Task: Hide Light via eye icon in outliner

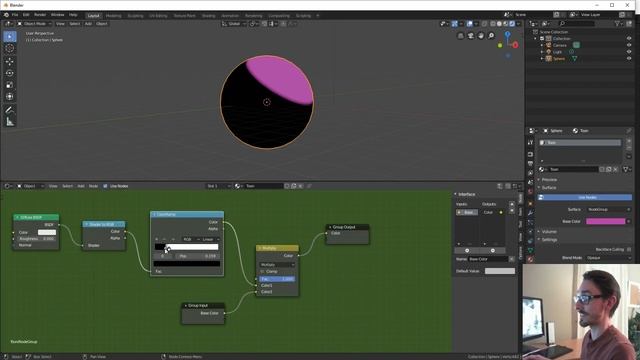Action: [629, 52]
